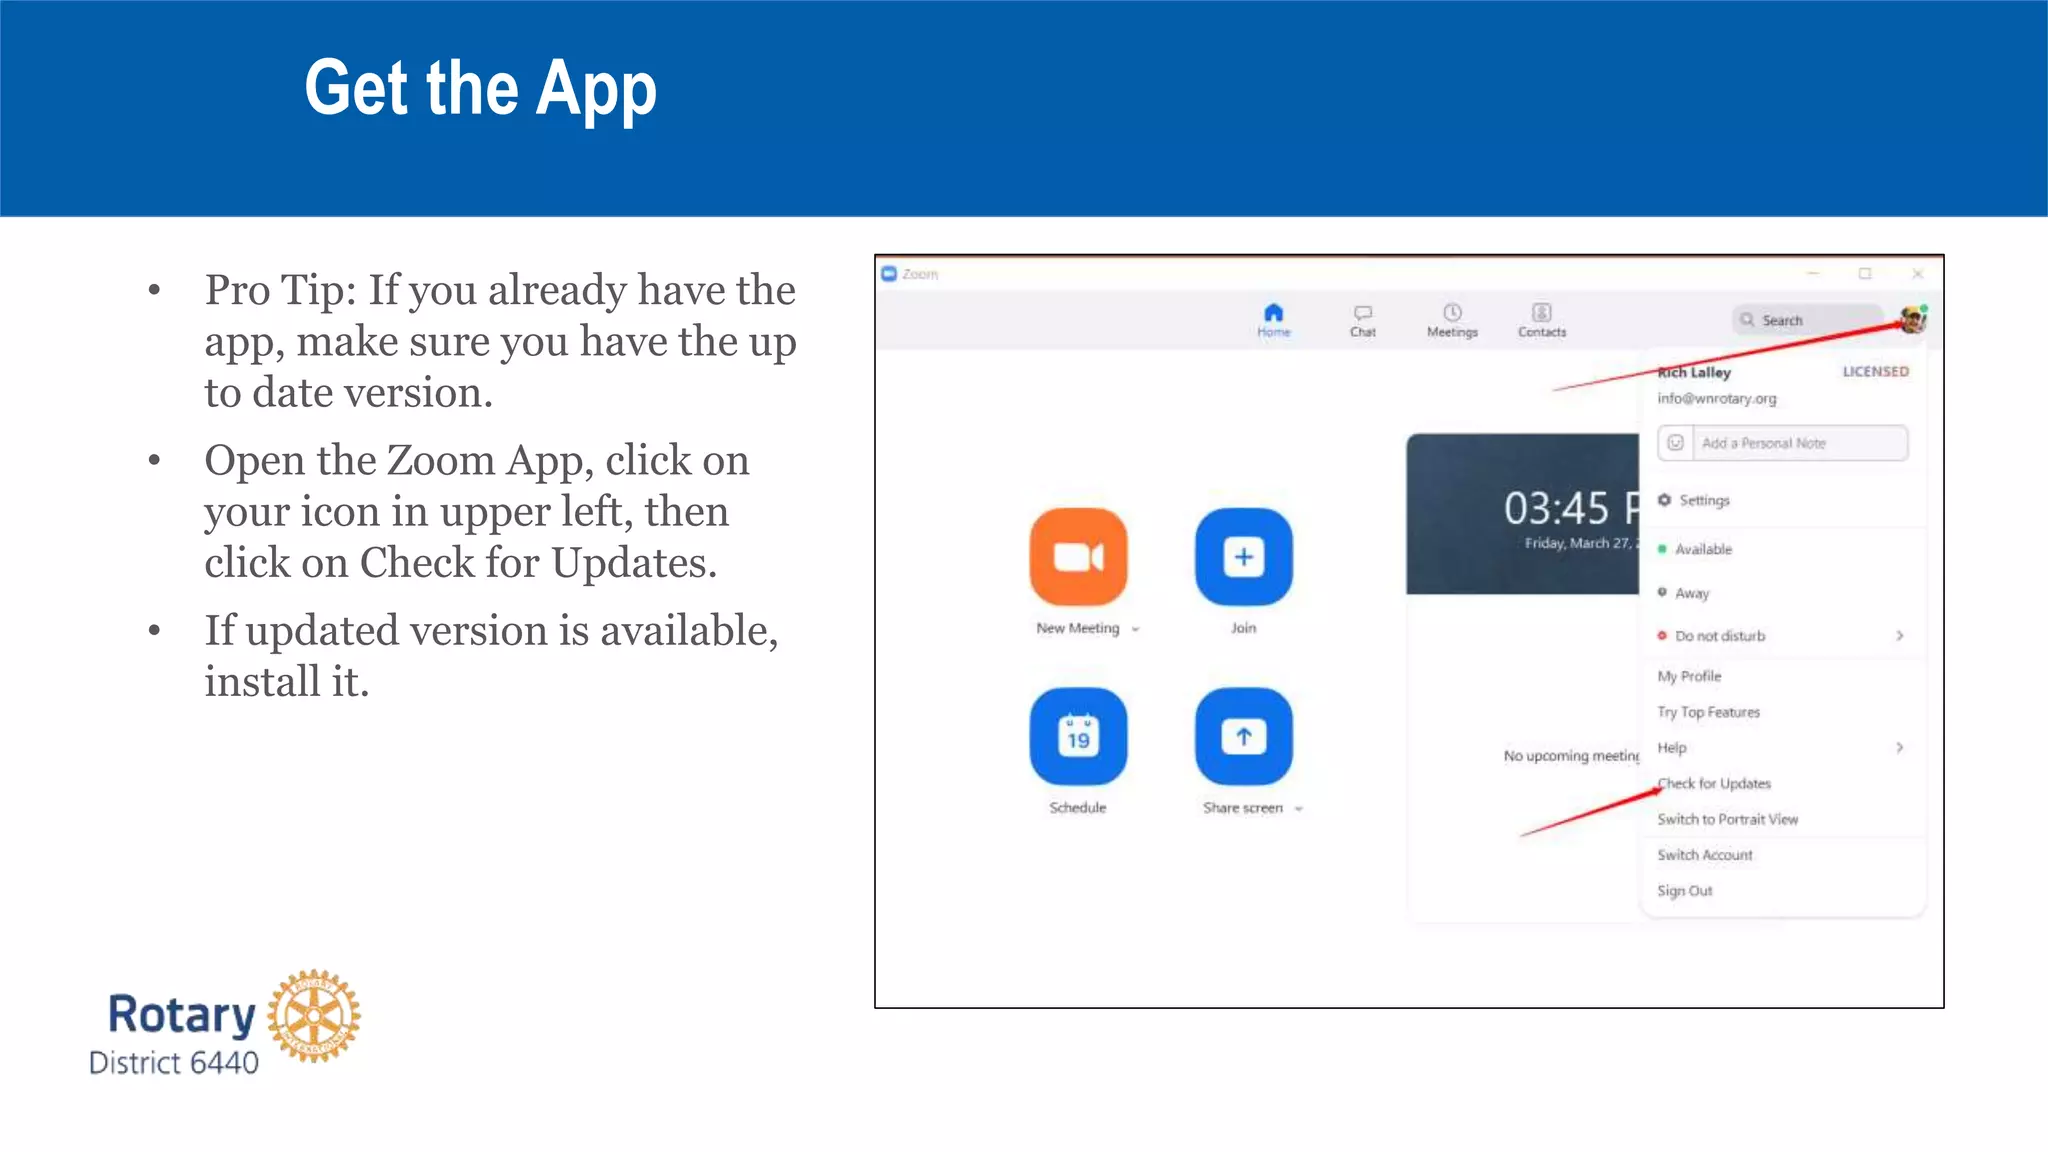
Task: Open the Chat tab
Action: (1362, 321)
